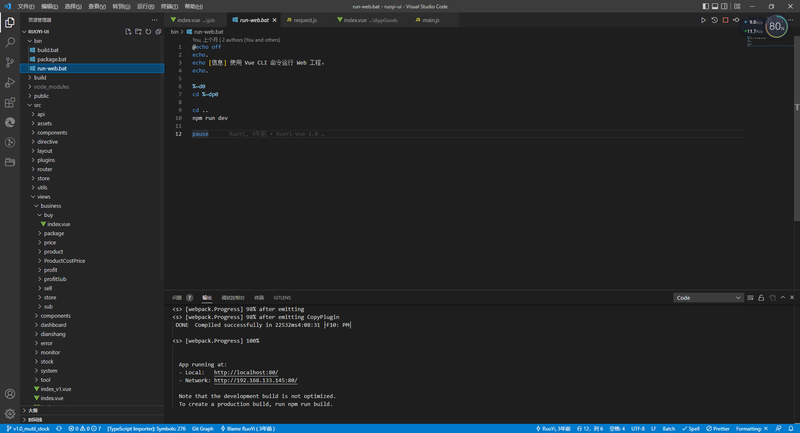Screen dimensions: 800x433
Task: Switch to the main.js tab
Action: [431, 20]
